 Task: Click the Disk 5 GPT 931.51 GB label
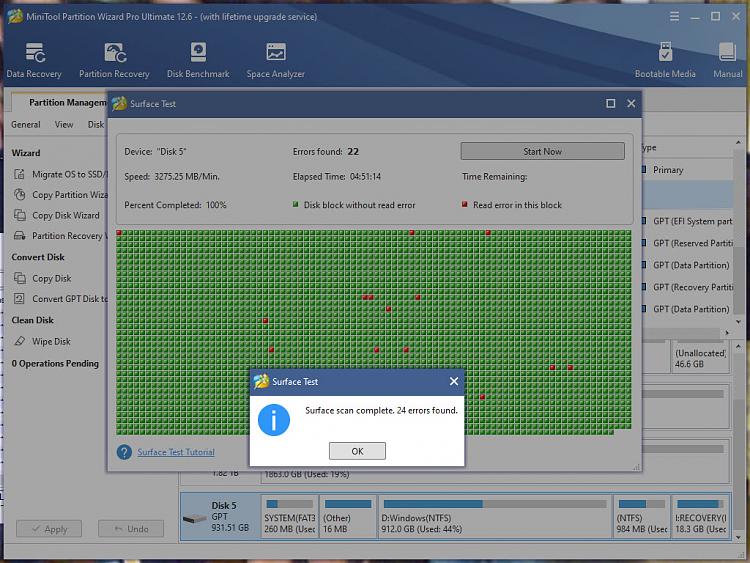[230, 517]
